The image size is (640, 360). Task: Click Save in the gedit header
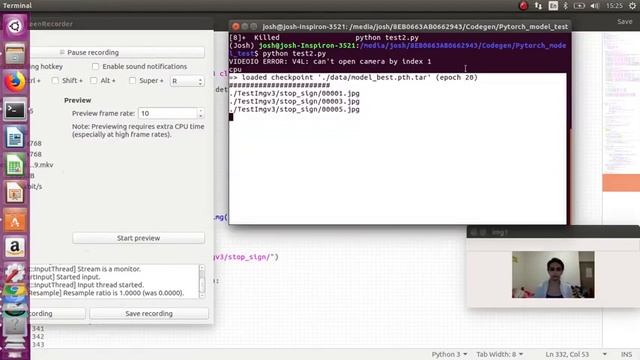tap(624, 22)
